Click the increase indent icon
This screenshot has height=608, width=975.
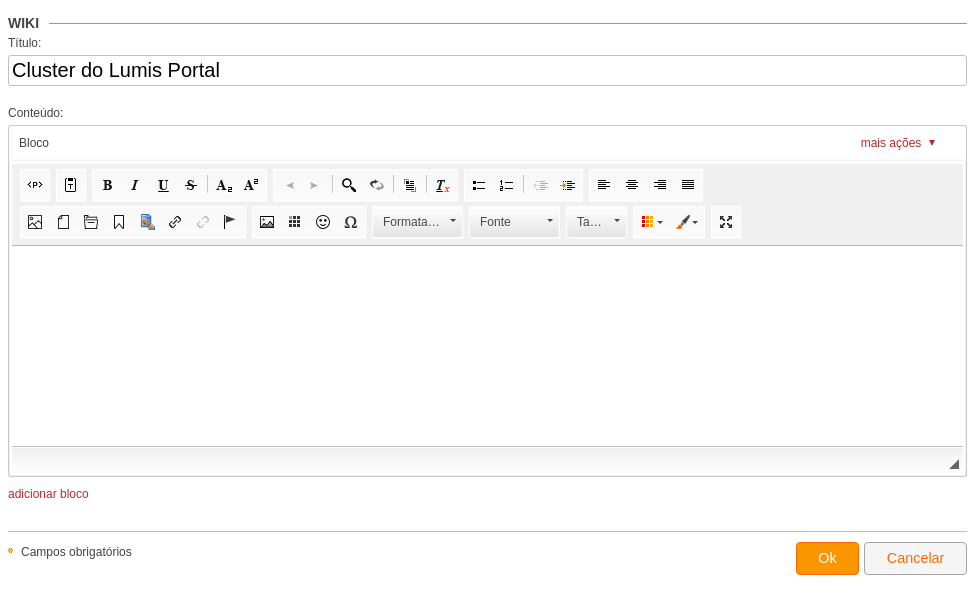(568, 185)
